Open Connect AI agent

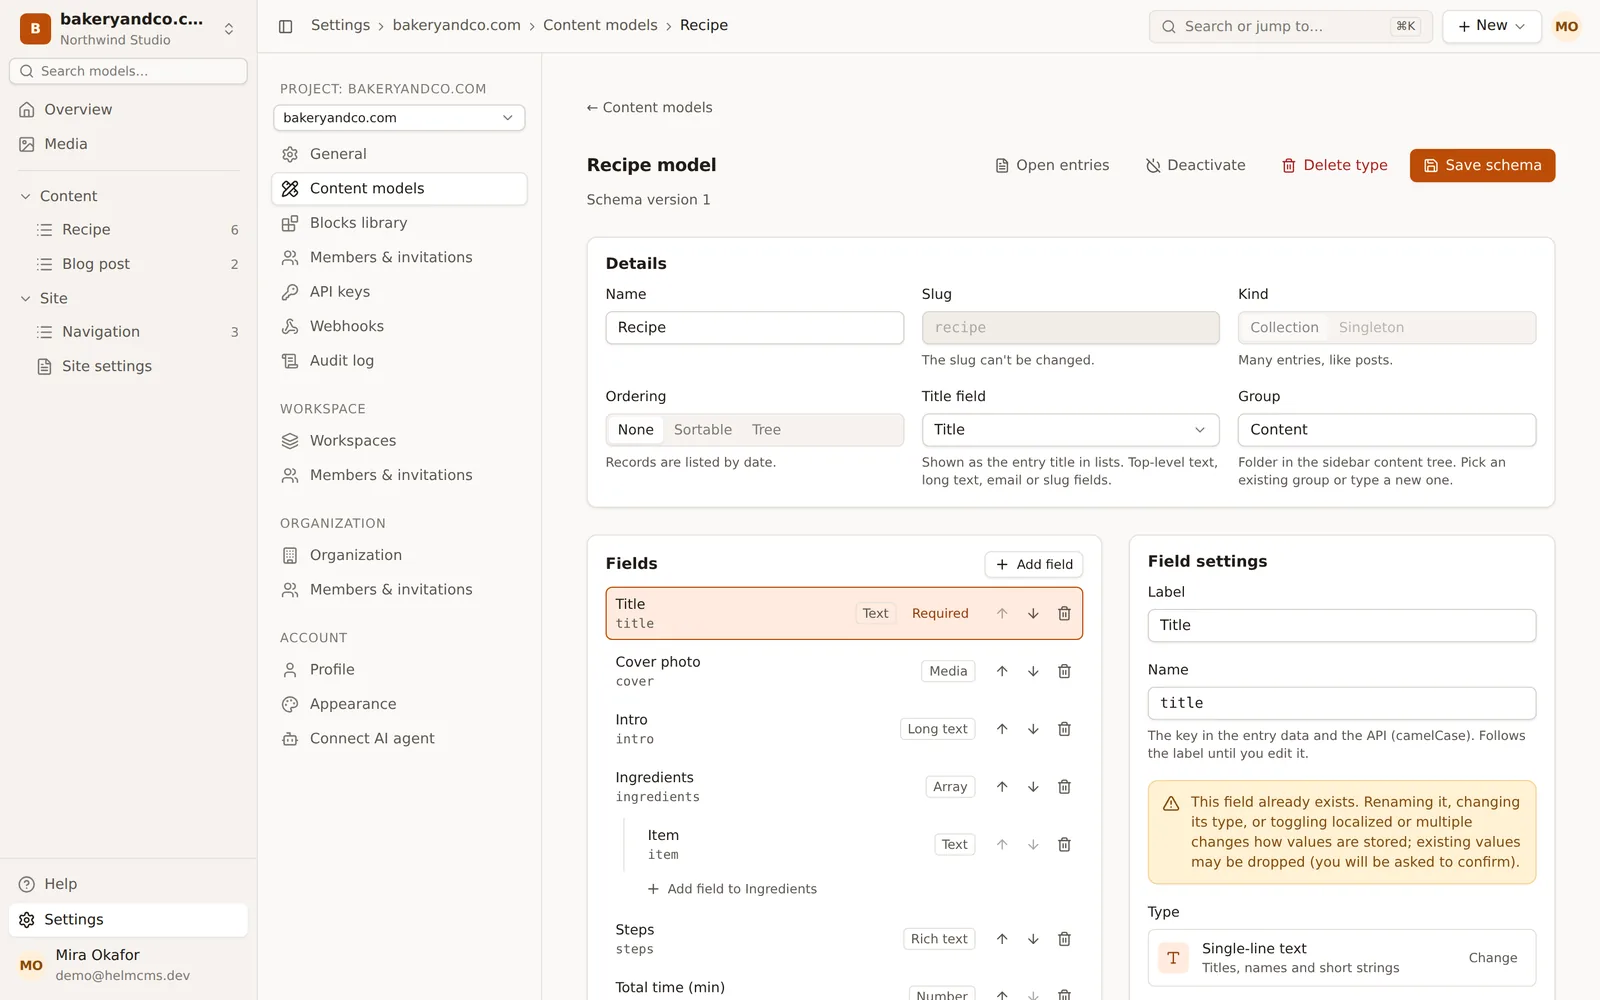click(399, 739)
